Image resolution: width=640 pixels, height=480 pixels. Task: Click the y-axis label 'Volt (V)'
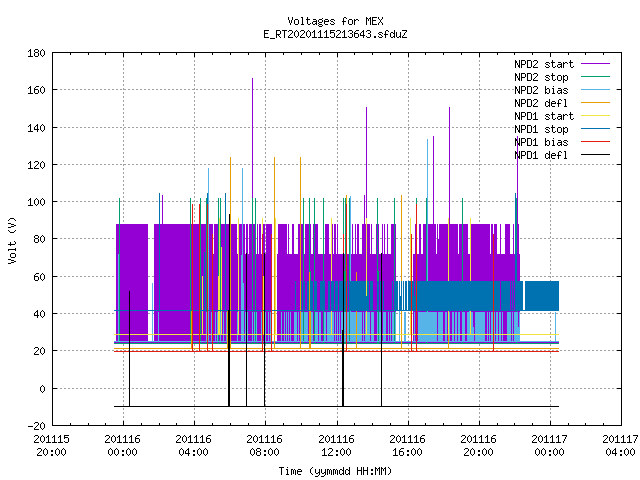click(12, 241)
